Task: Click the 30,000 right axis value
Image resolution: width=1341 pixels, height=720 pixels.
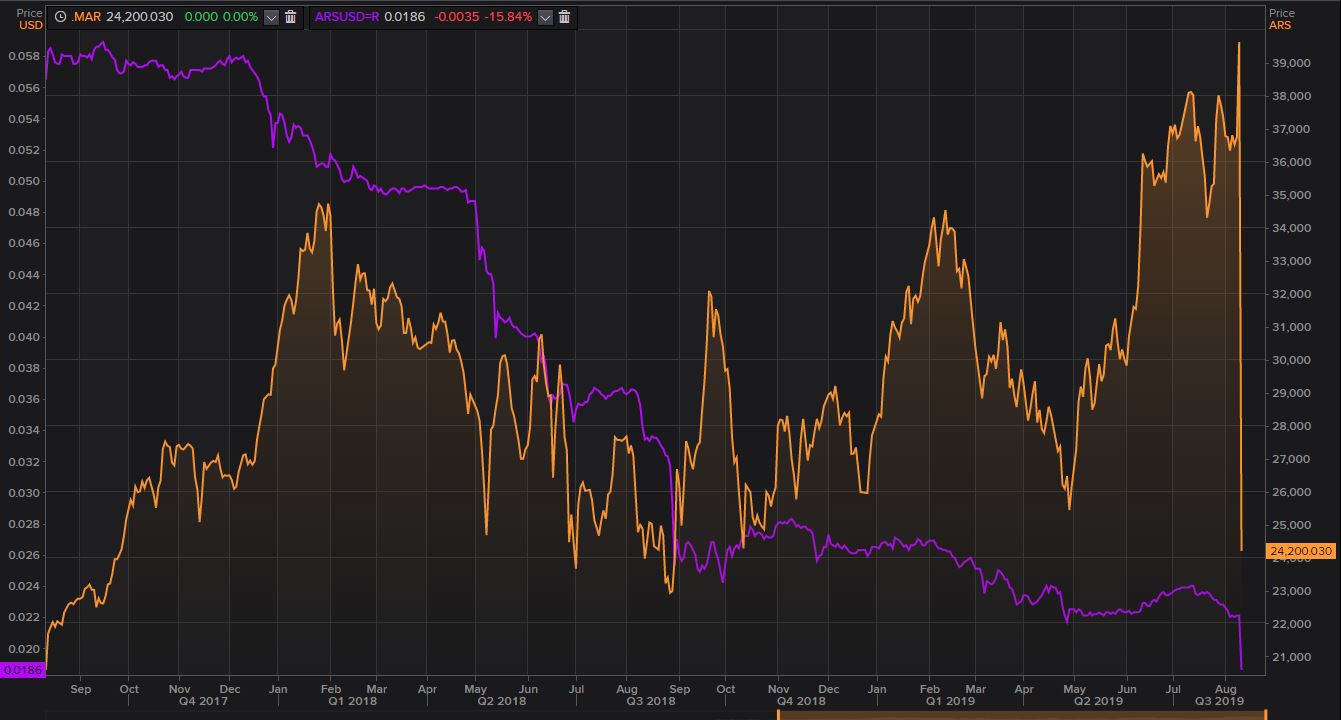Action: (1290, 360)
